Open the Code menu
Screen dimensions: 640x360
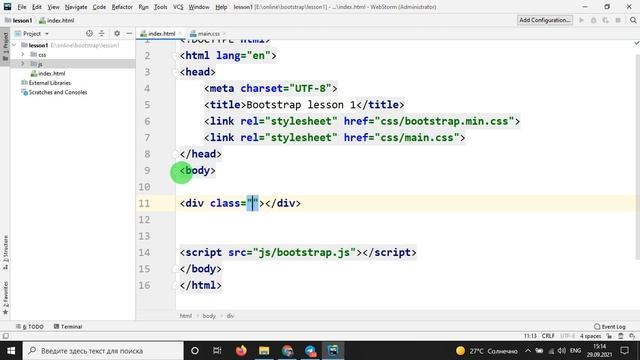click(x=99, y=7)
